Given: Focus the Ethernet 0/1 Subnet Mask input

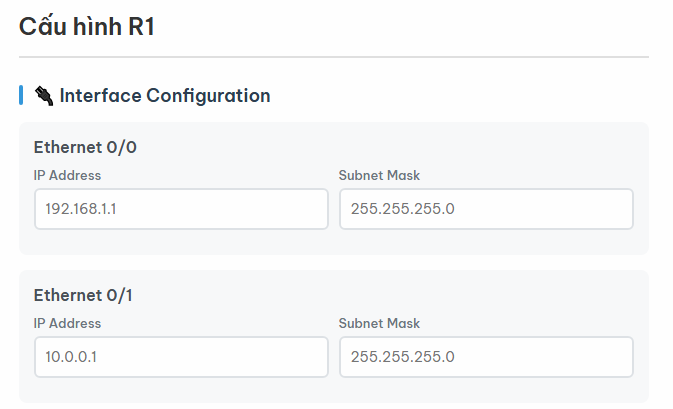Looking at the screenshot, I should [x=486, y=357].
